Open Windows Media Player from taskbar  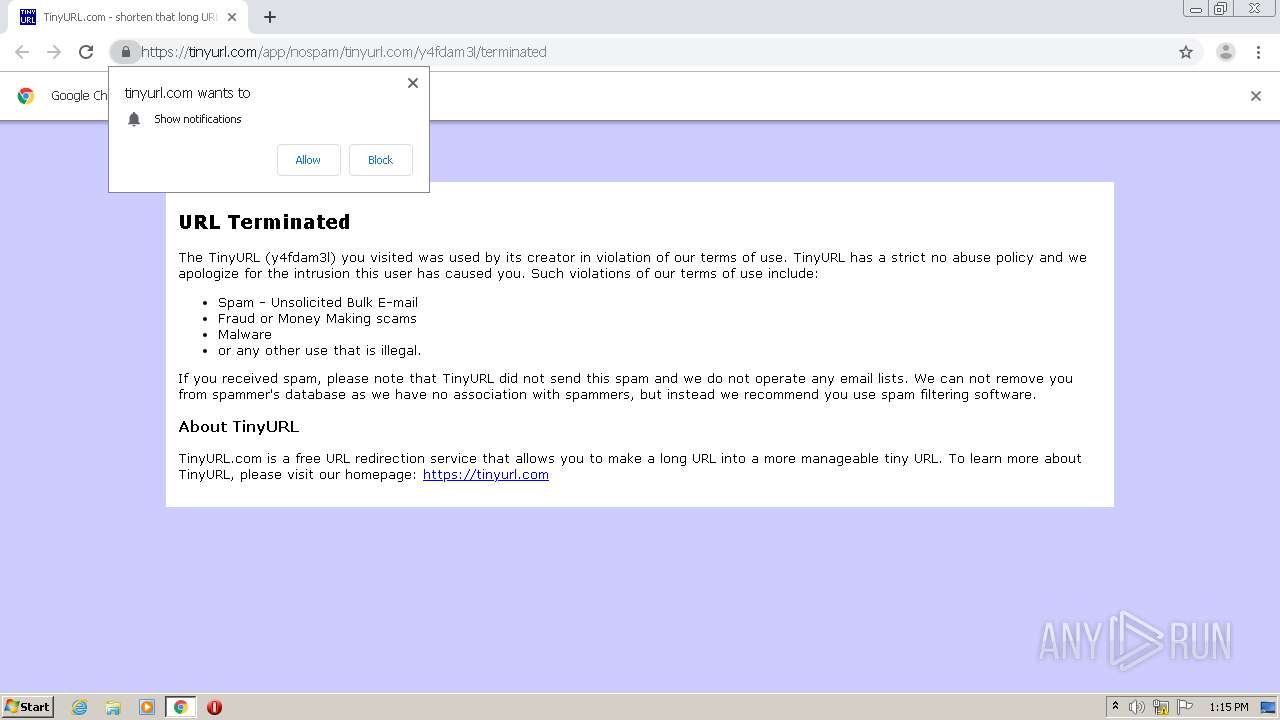coord(147,707)
